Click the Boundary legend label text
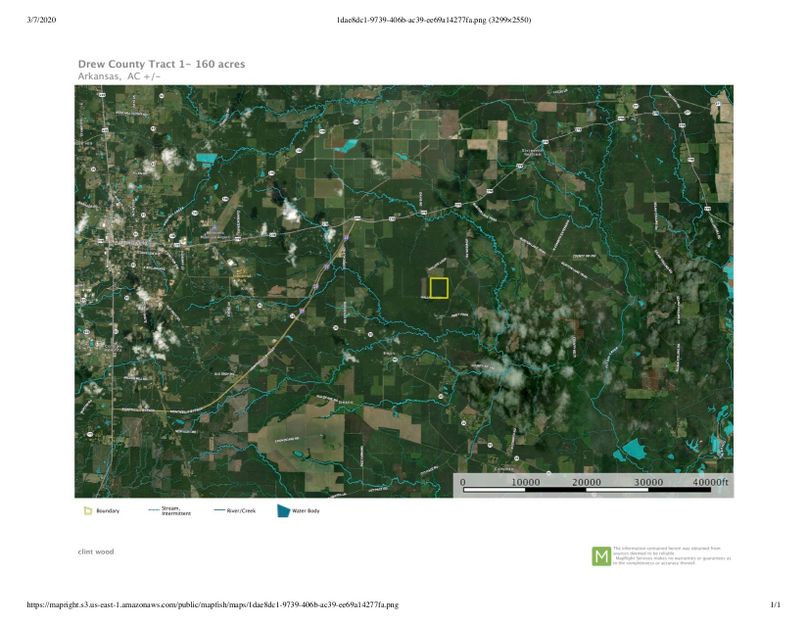 pos(108,511)
